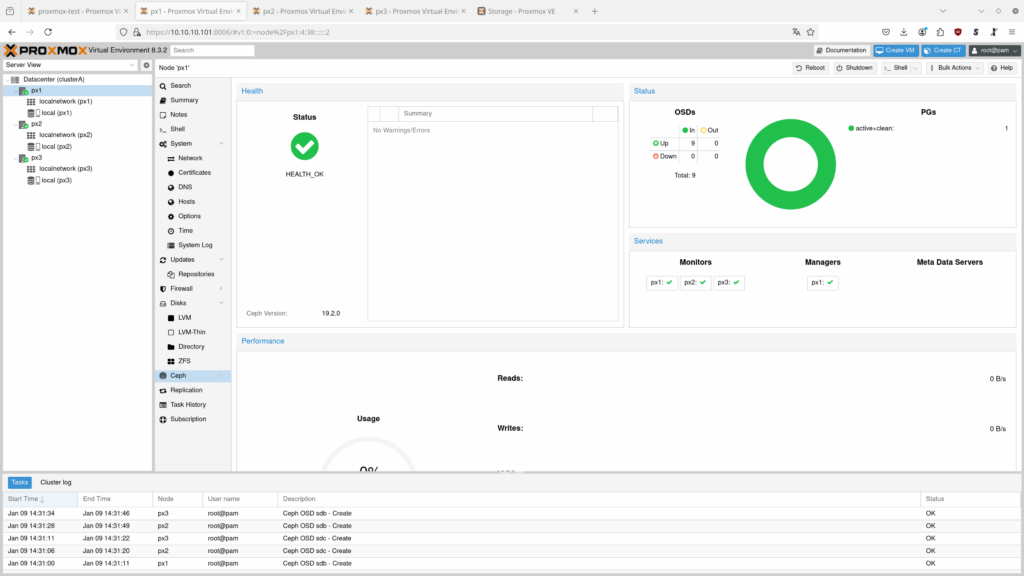Click the px1 manager service entry
The height and width of the screenshot is (576, 1024).
(822, 283)
